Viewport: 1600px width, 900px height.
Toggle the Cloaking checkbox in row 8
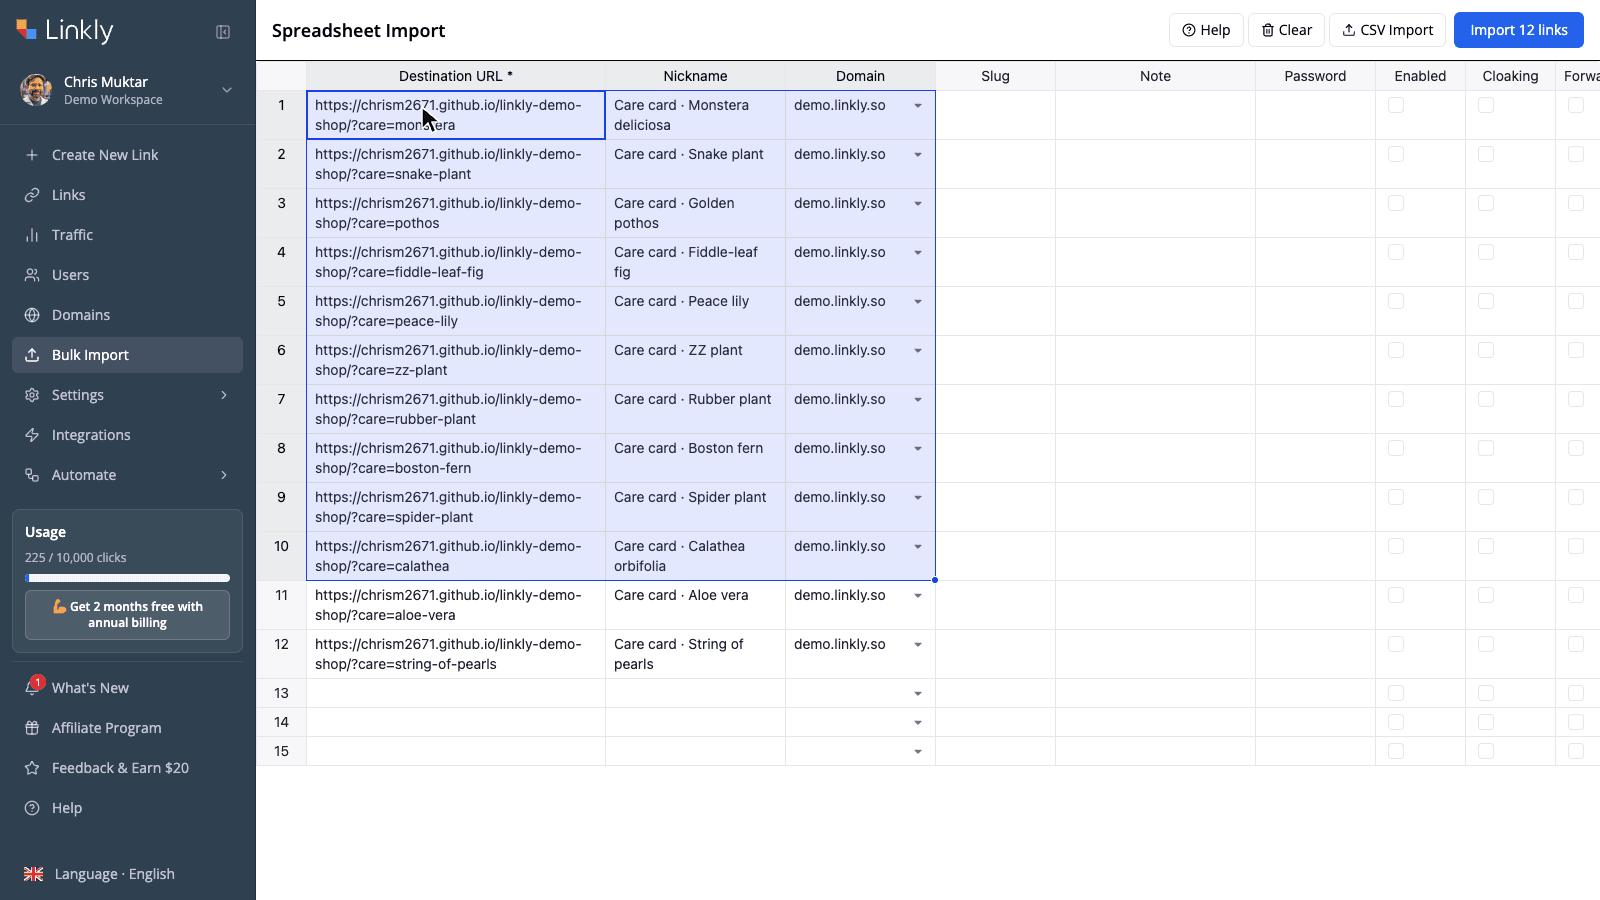(x=1486, y=448)
